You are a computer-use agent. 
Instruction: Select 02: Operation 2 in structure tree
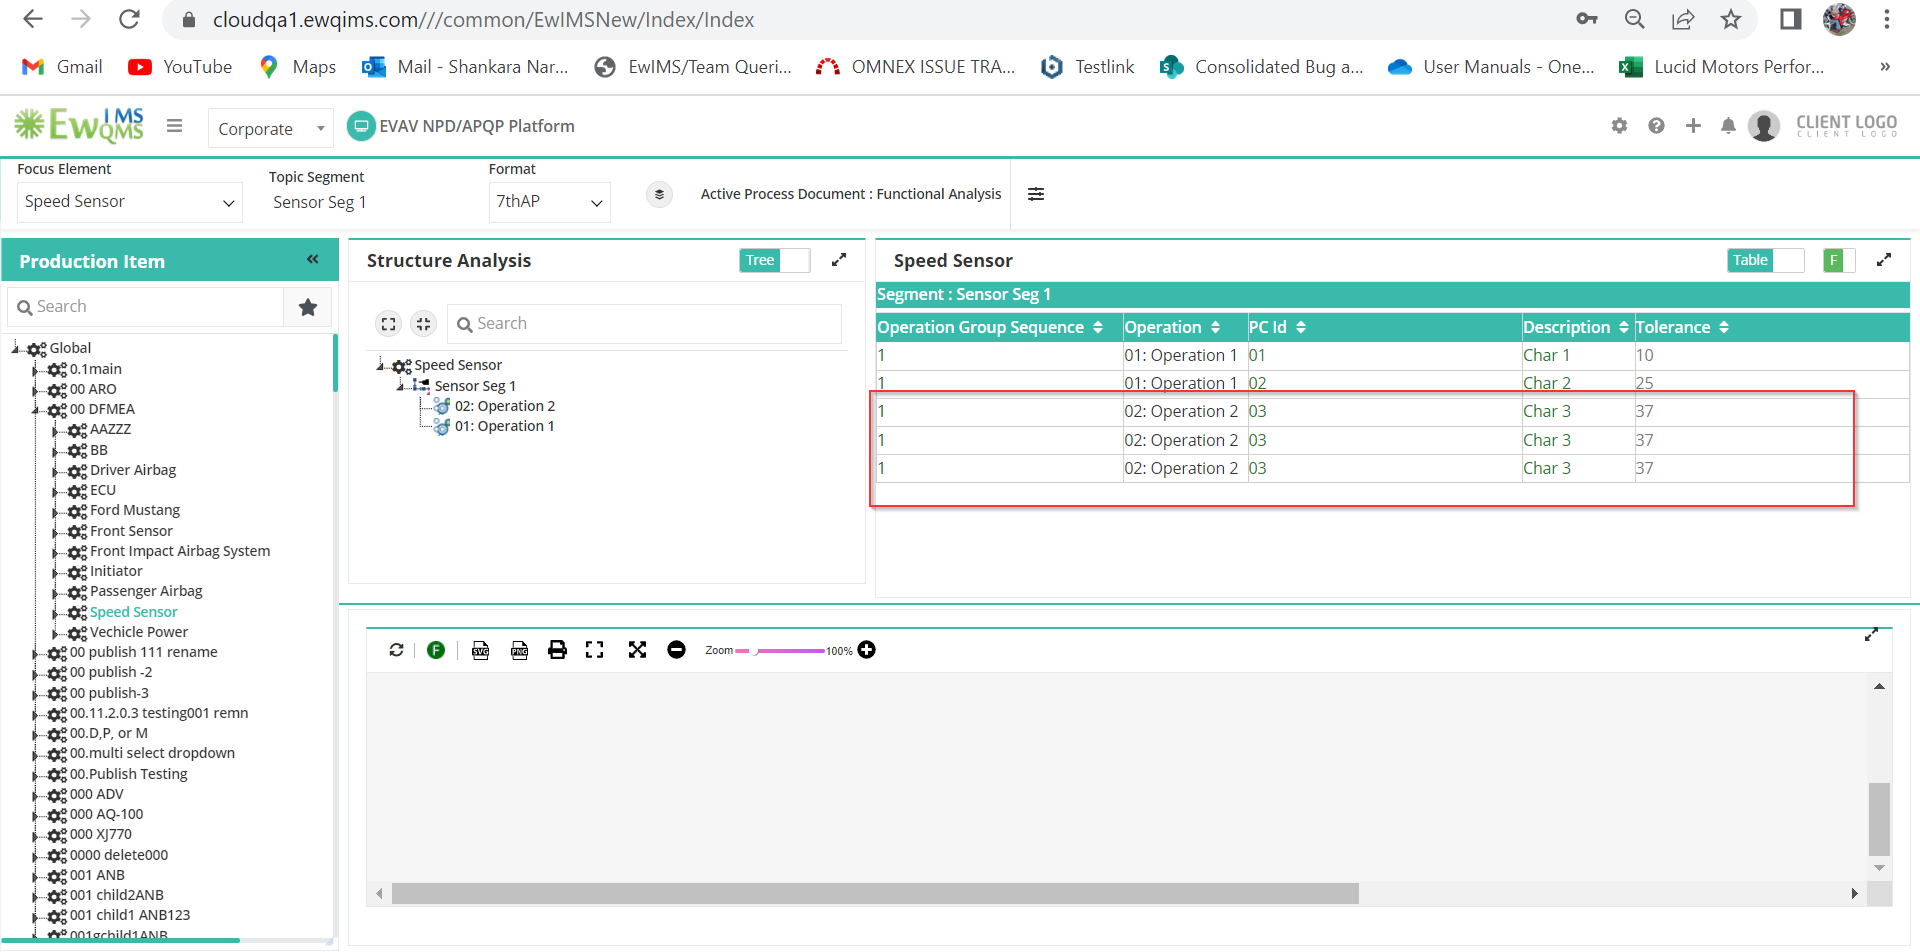coord(504,406)
